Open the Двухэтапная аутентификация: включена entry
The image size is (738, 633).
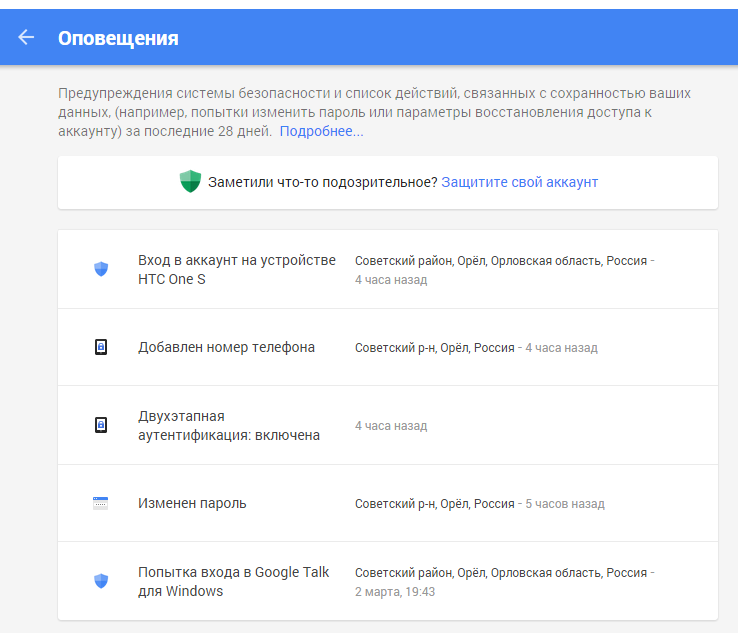[x=228, y=425]
